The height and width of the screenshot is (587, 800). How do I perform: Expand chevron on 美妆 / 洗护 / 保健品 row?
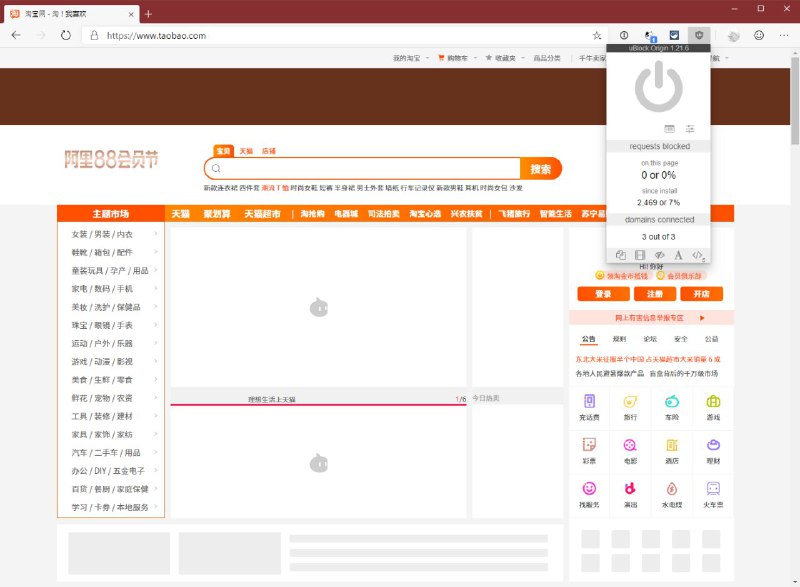[156, 307]
